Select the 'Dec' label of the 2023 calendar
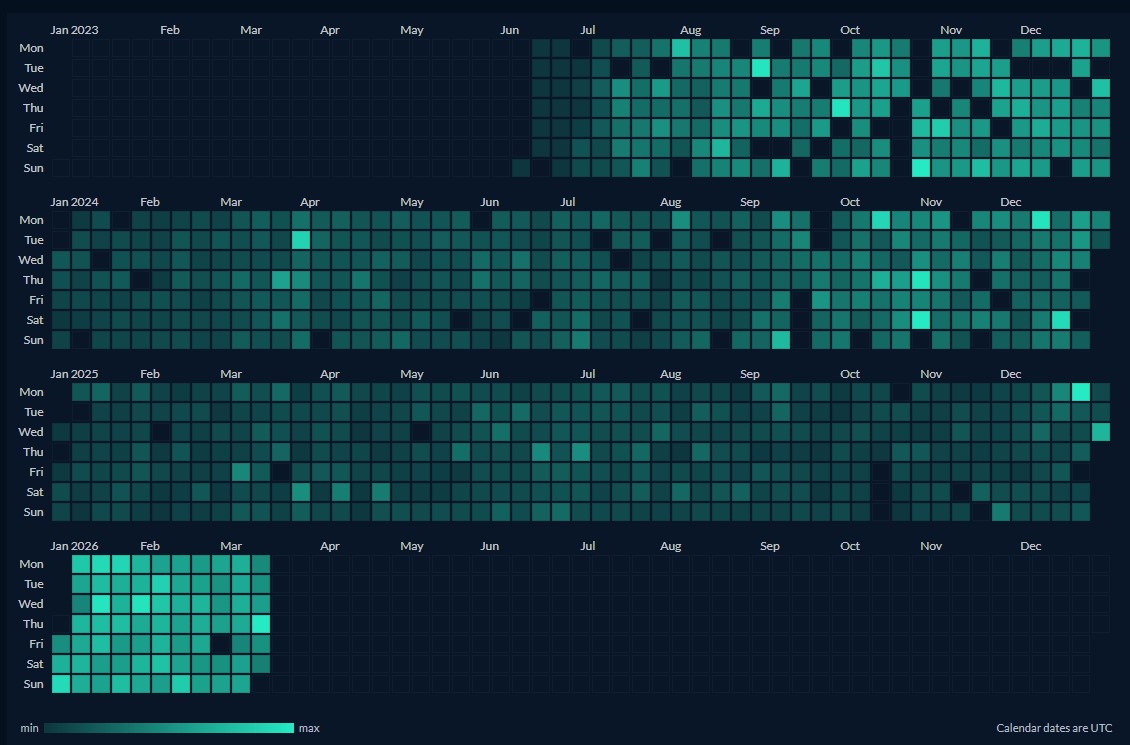1130x745 pixels. click(x=1031, y=30)
